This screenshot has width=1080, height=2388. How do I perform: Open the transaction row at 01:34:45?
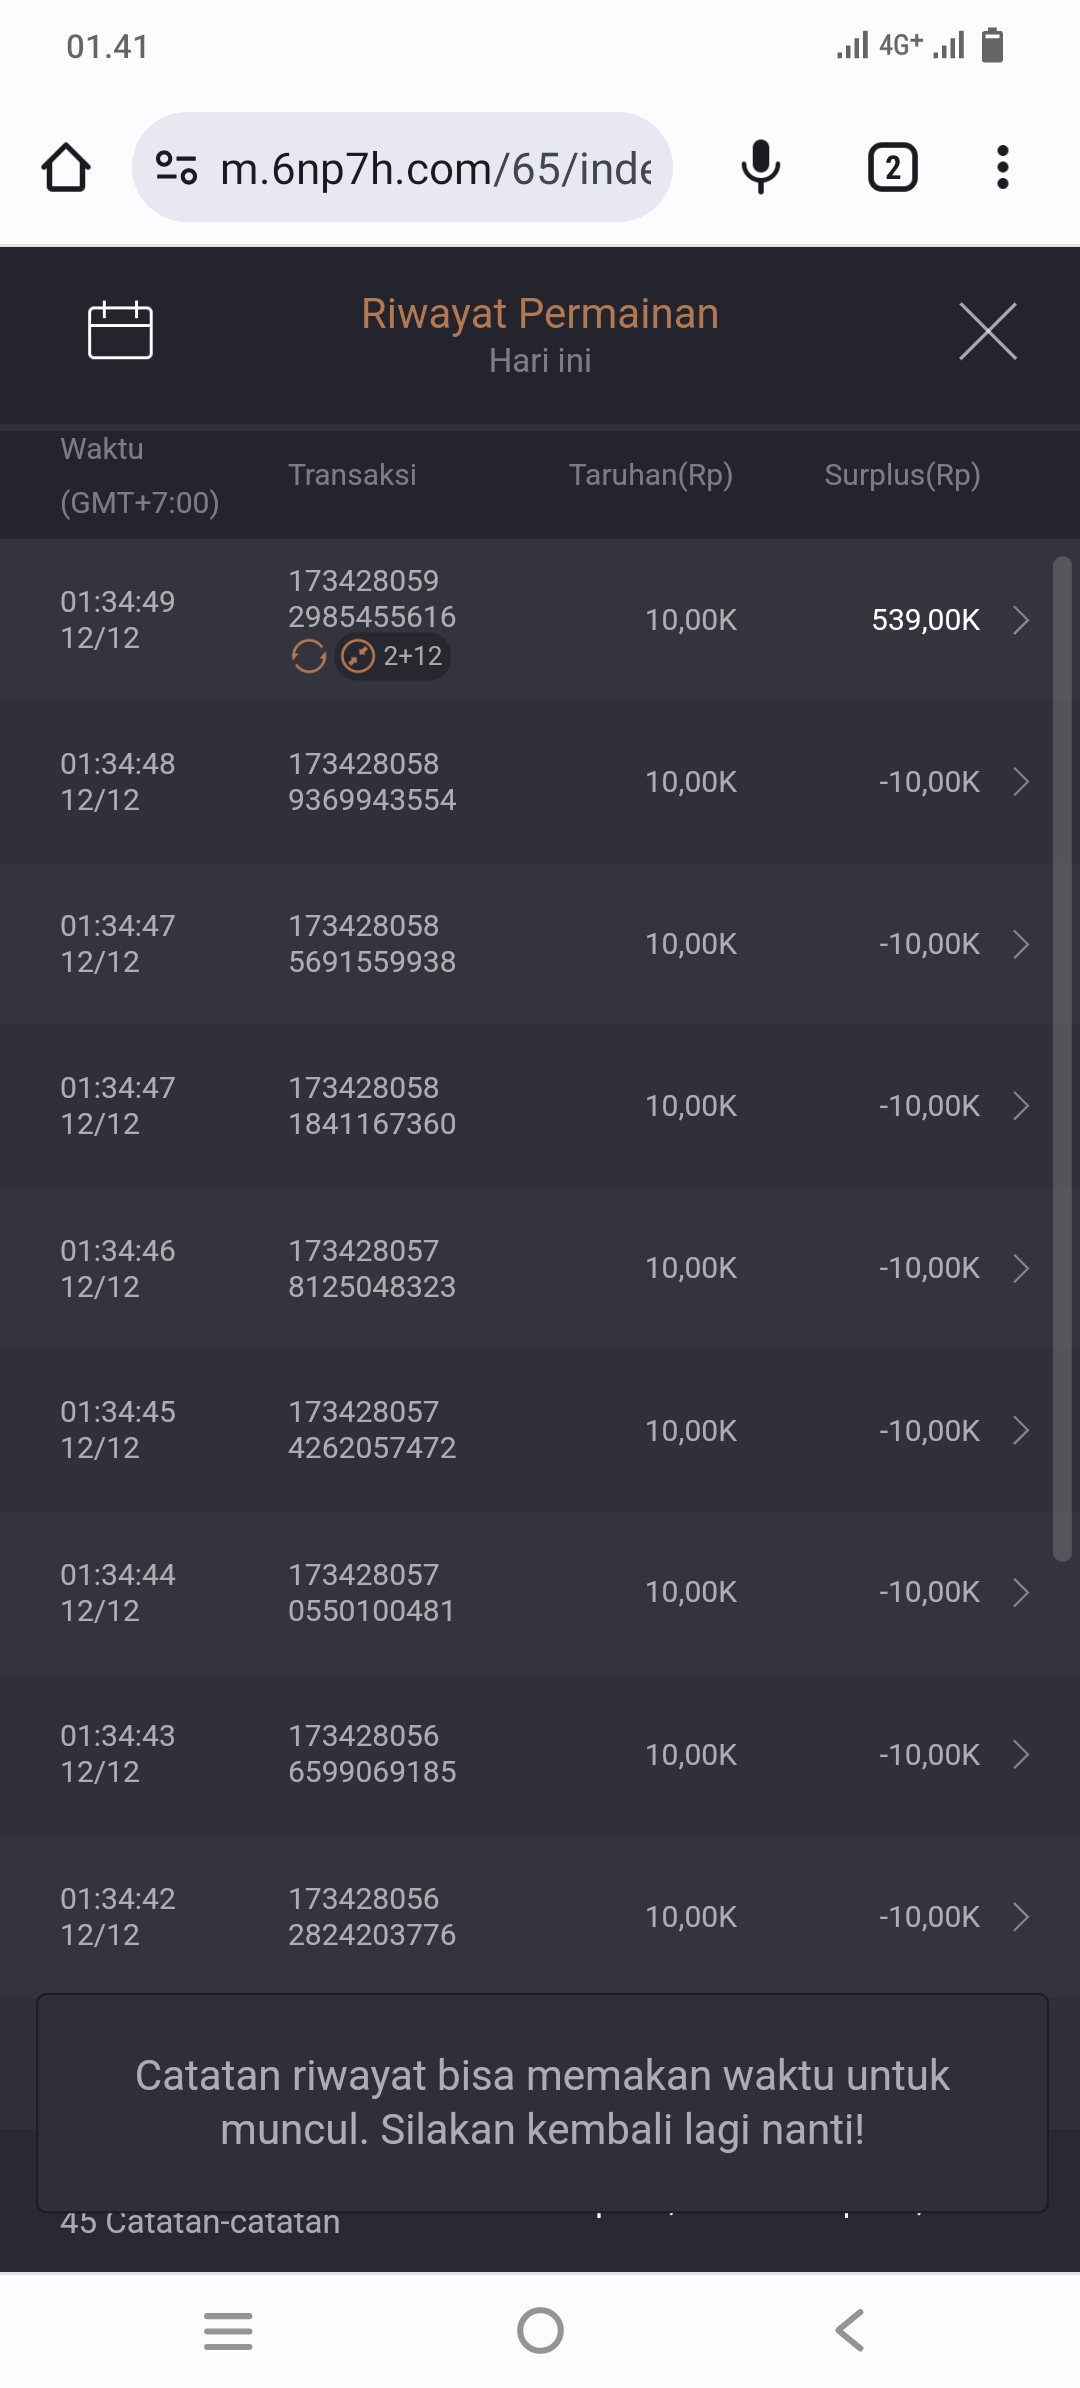[x=540, y=1430]
